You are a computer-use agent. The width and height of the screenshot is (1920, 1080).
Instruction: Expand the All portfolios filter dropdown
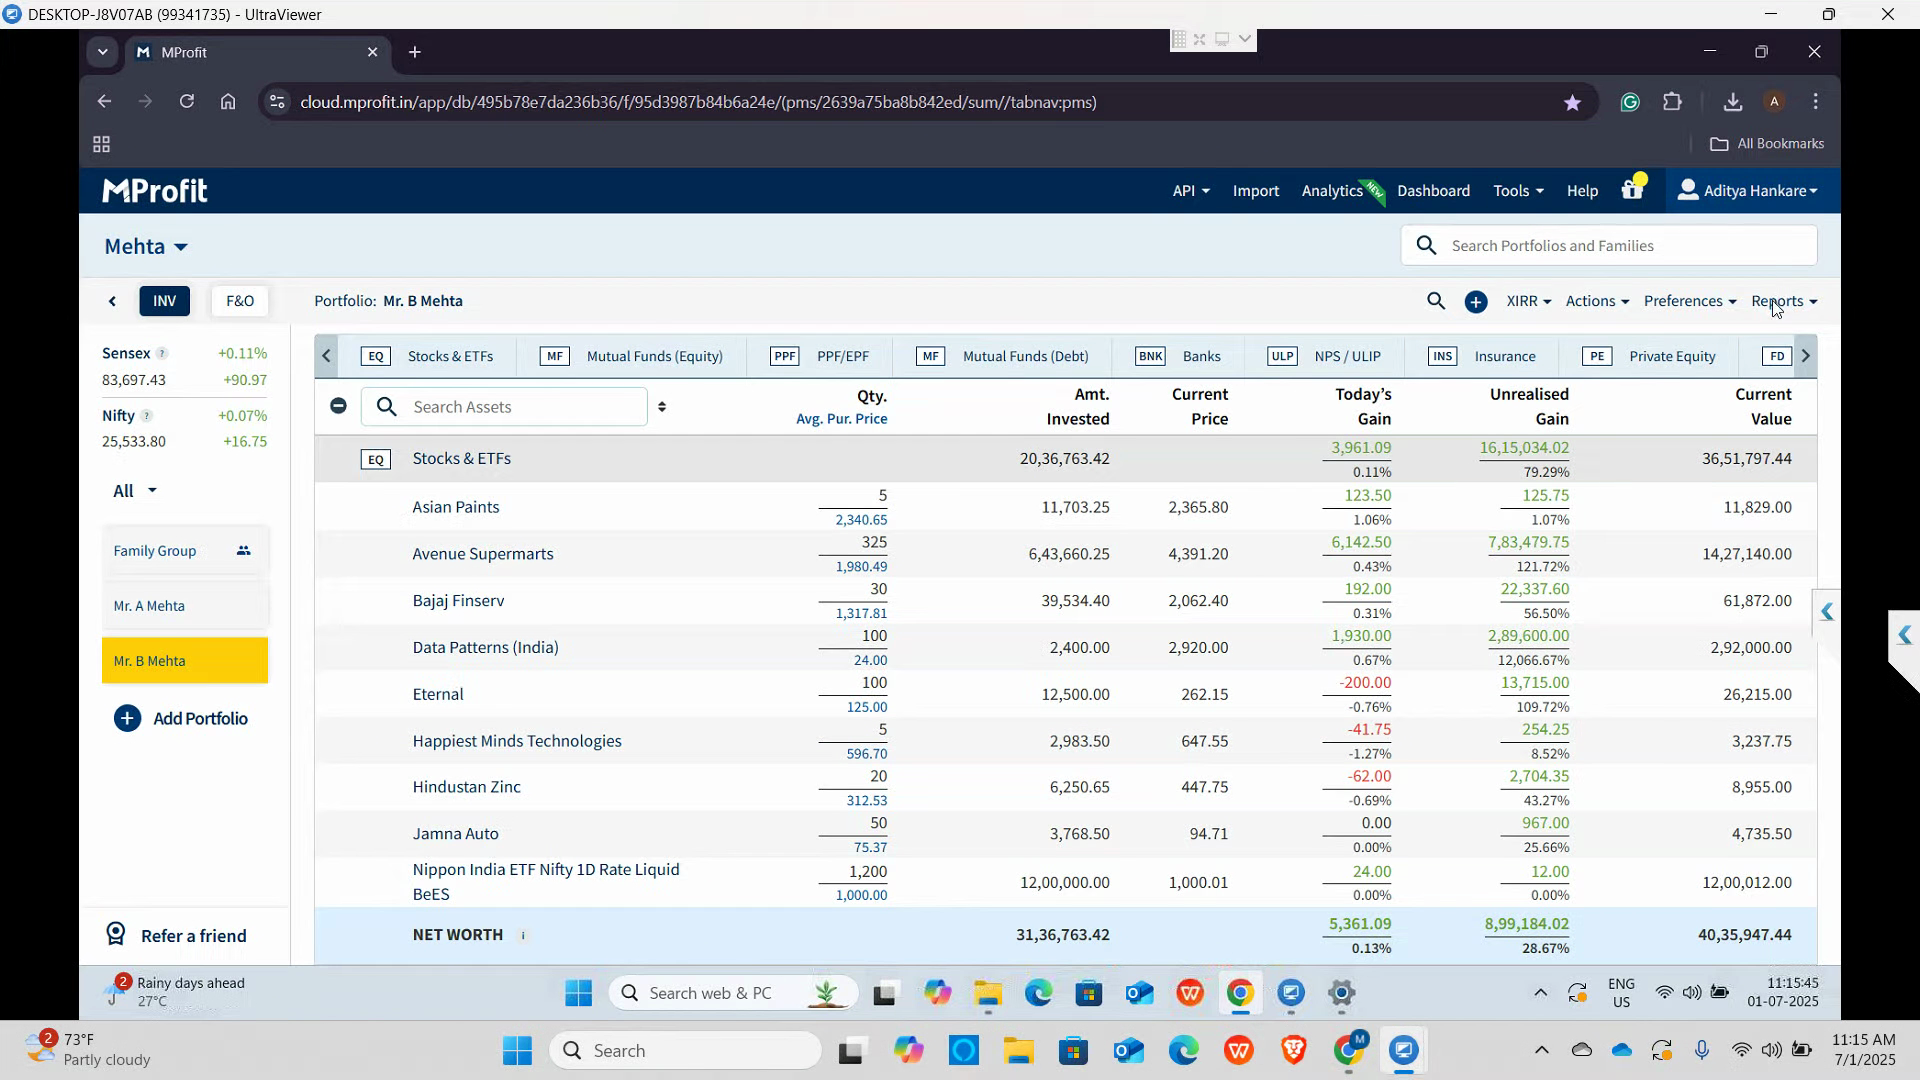point(135,491)
